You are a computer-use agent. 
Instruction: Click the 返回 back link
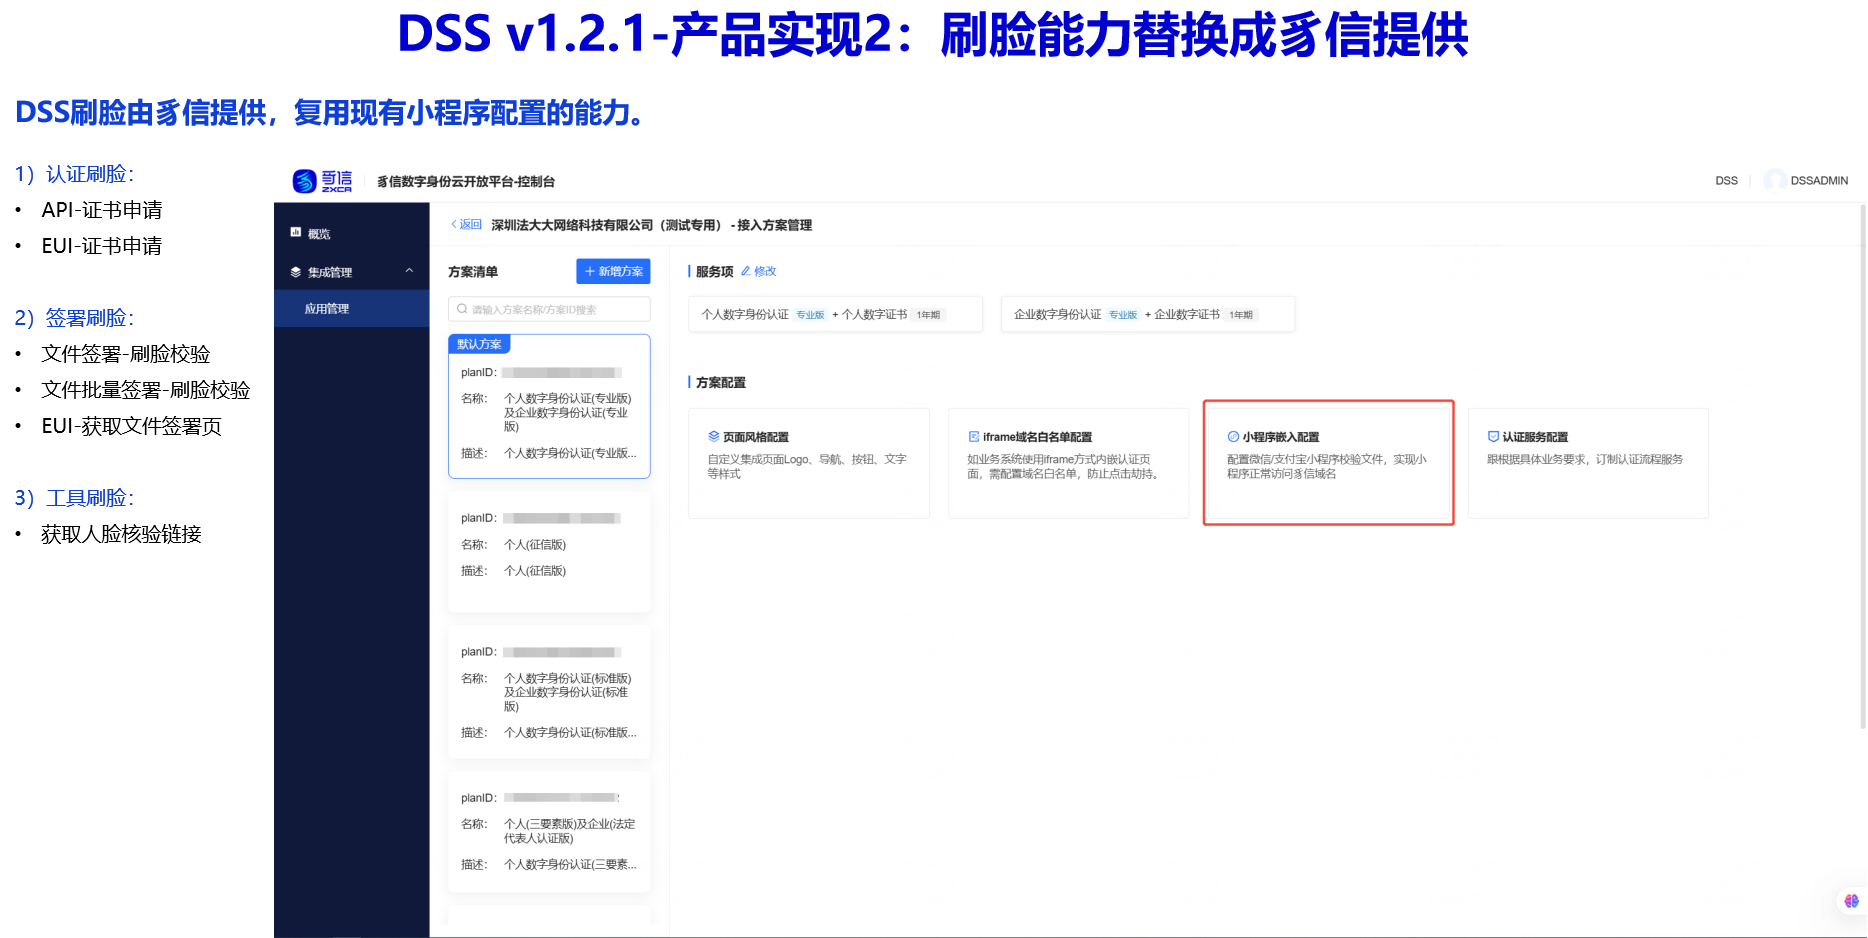[466, 225]
